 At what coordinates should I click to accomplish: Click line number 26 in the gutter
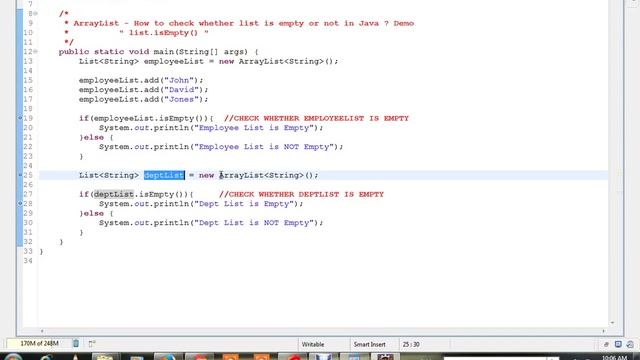(x=28, y=184)
